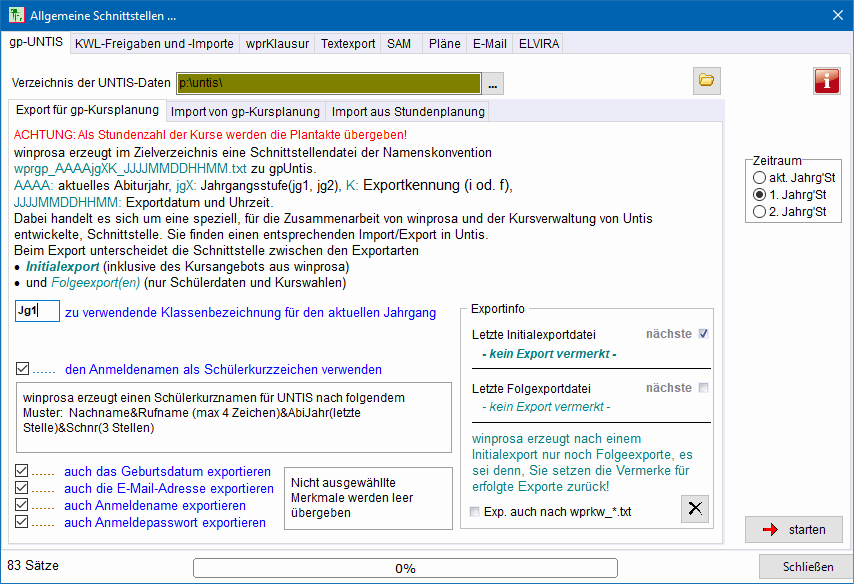The image size is (854, 584).
Task: Toggle E-Mail-Adresse exportieren checkbox
Action: (x=23, y=489)
